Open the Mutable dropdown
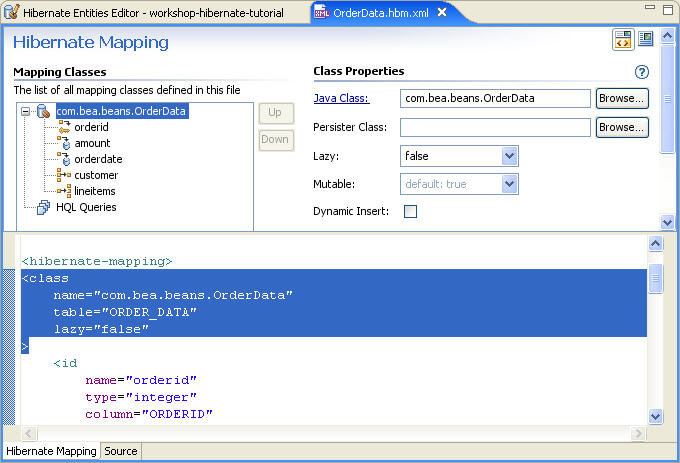Image resolution: width=680 pixels, height=463 pixels. coord(510,184)
